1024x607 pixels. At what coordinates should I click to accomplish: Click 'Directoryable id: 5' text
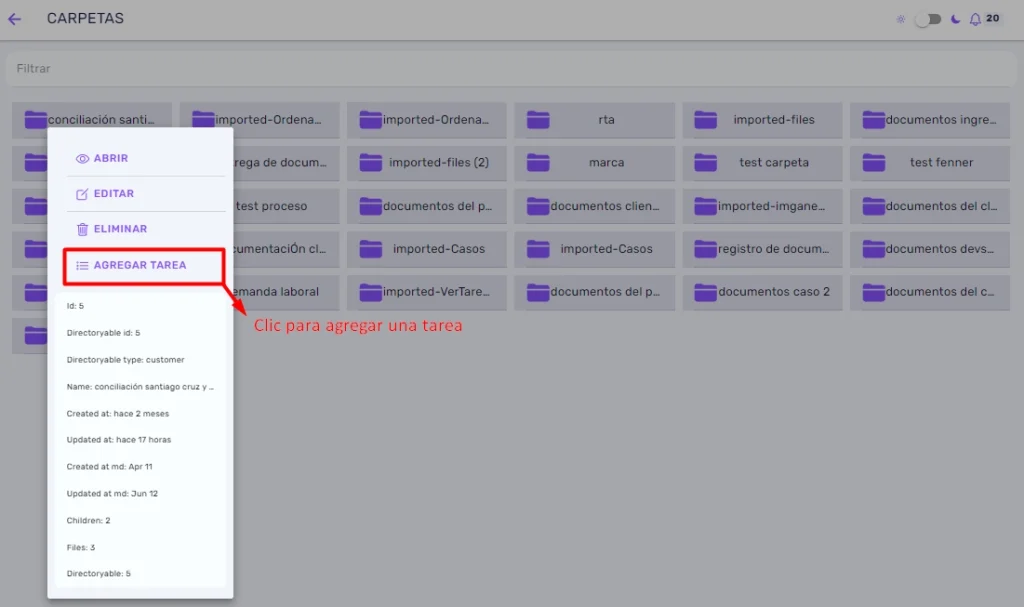[x=103, y=333]
